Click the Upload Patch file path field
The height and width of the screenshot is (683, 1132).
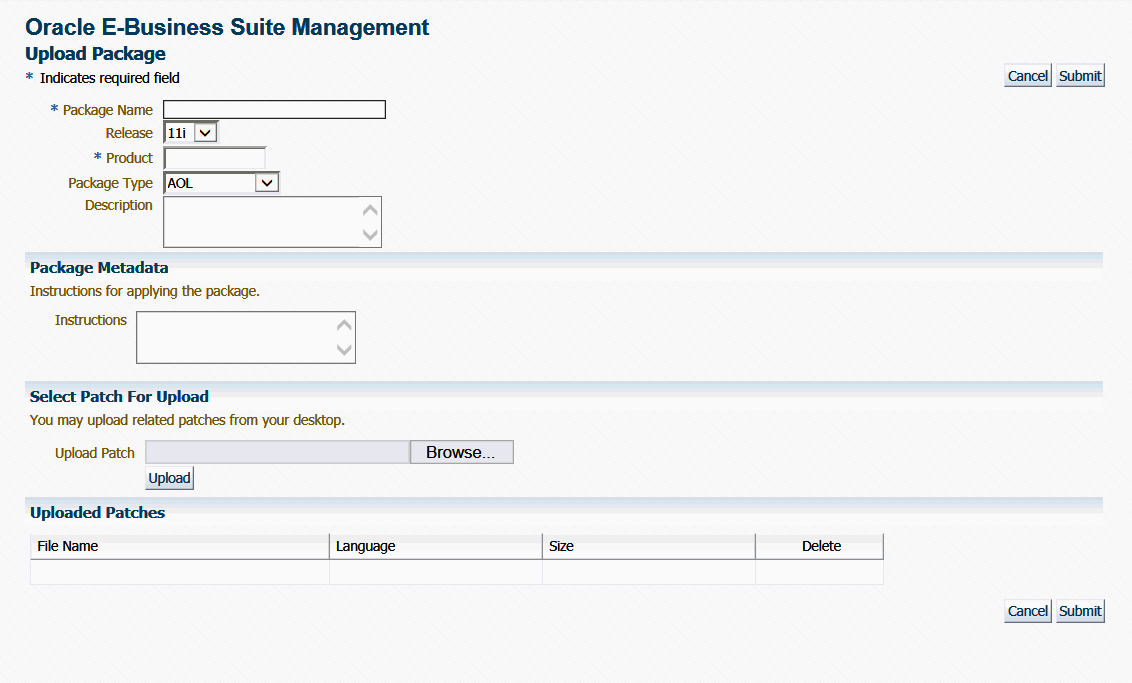(x=278, y=452)
